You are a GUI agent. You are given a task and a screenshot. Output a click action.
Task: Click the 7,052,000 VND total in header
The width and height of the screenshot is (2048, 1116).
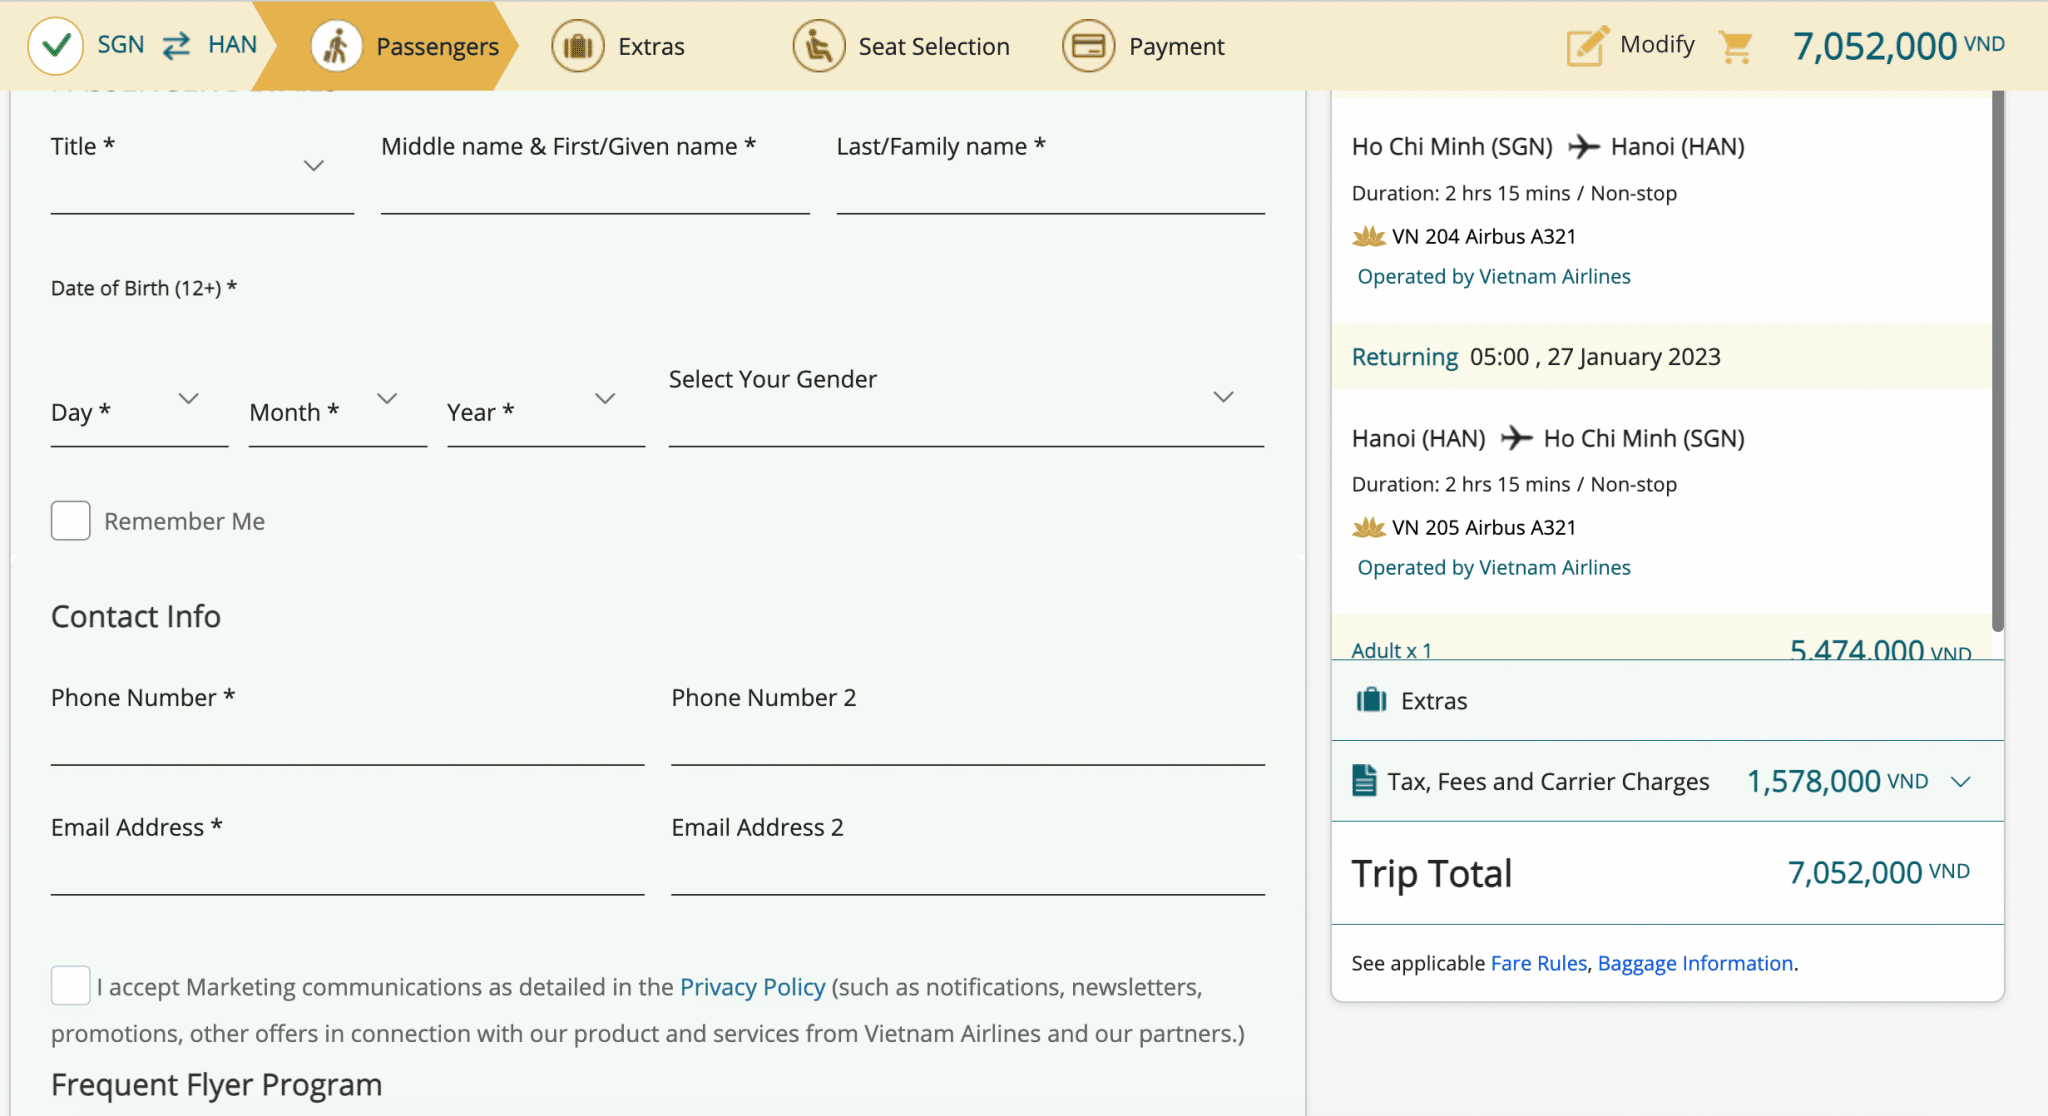(1898, 46)
